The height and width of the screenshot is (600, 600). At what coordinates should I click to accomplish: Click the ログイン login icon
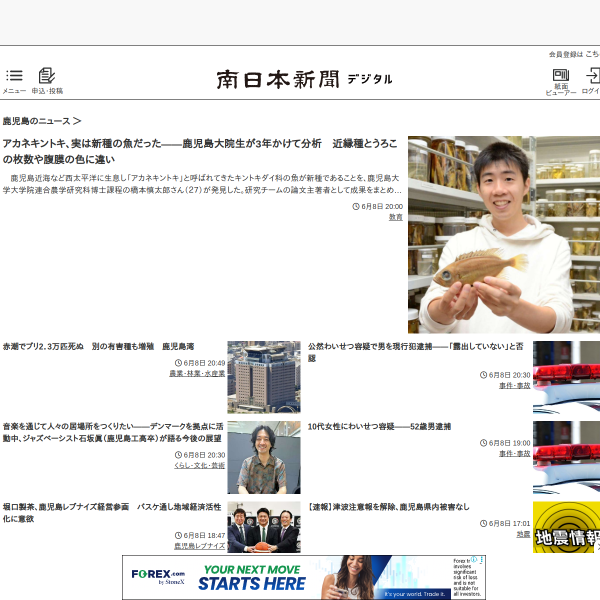[x=593, y=75]
